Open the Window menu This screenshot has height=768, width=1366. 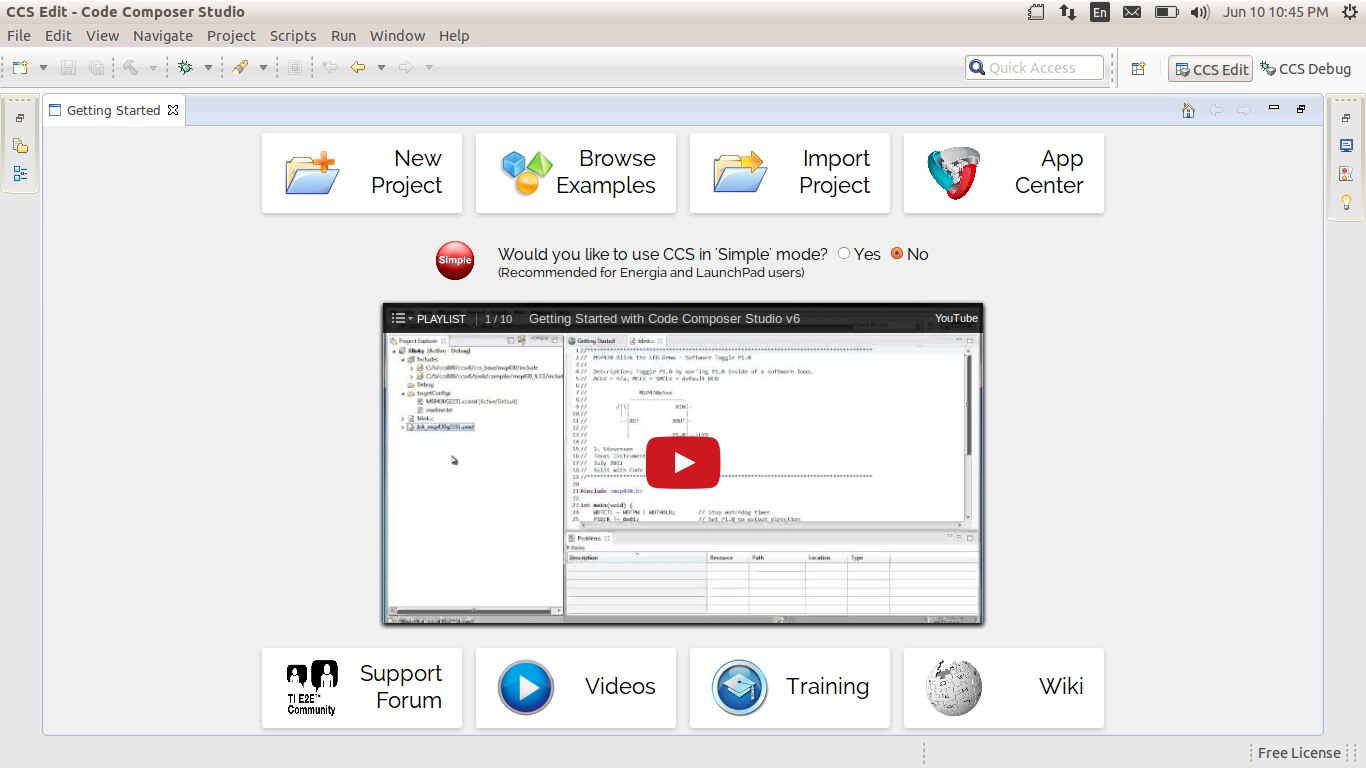pos(397,36)
